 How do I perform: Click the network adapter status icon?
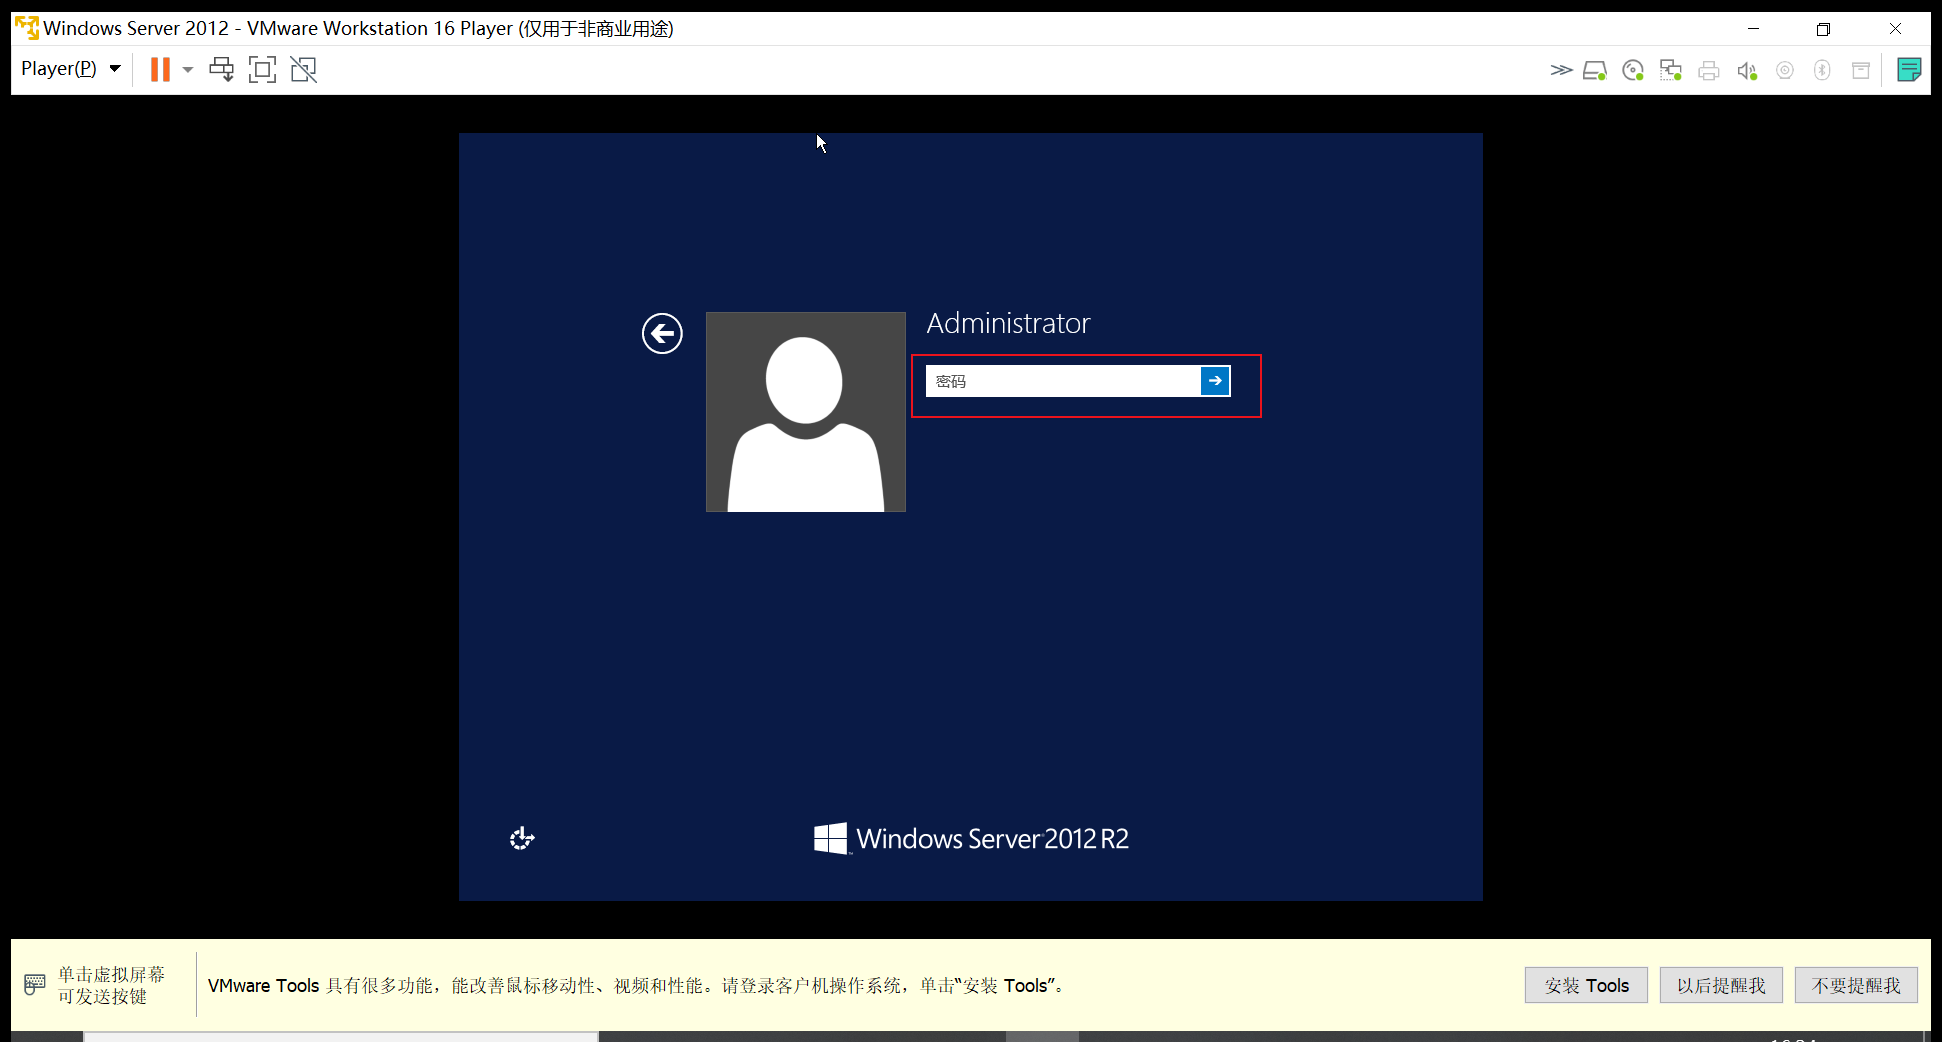pyautogui.click(x=1670, y=69)
